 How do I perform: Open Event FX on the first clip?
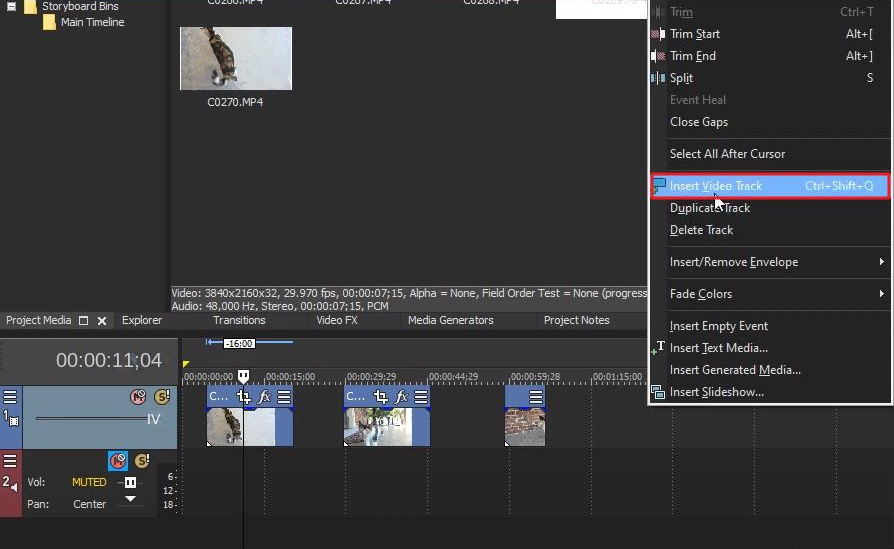coord(264,397)
